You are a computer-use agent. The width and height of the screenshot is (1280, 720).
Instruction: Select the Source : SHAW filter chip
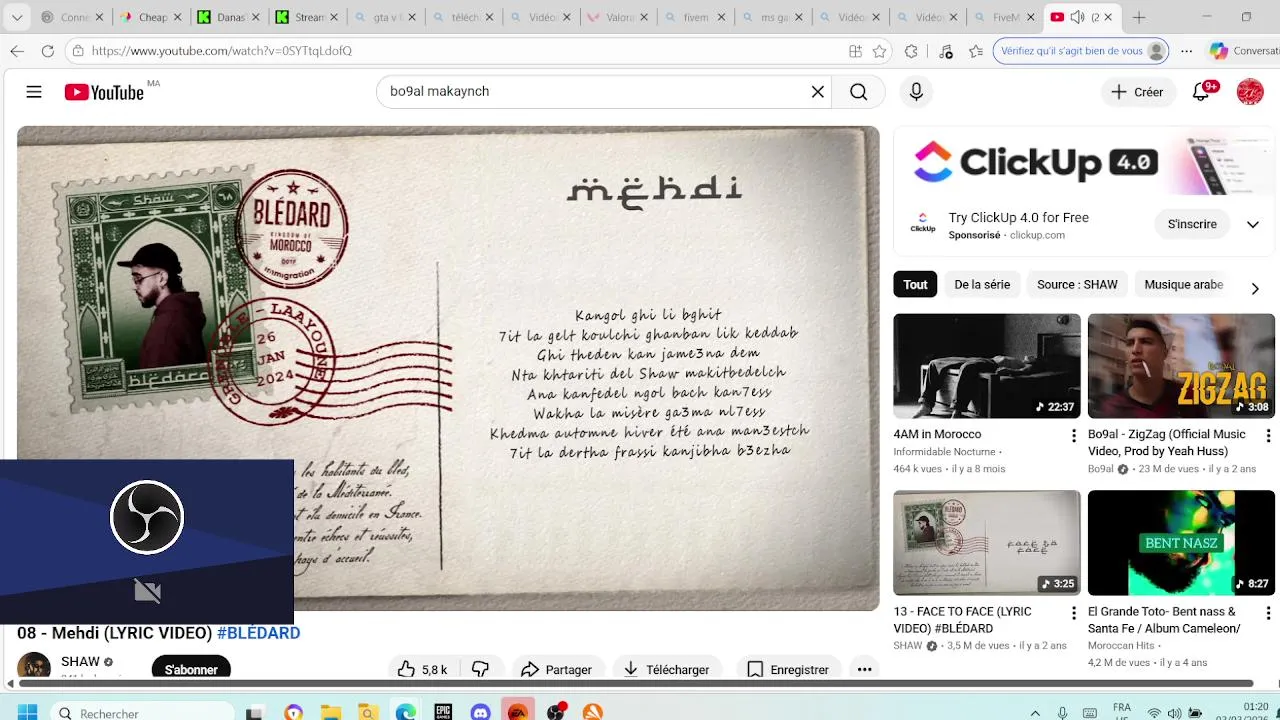click(1077, 285)
